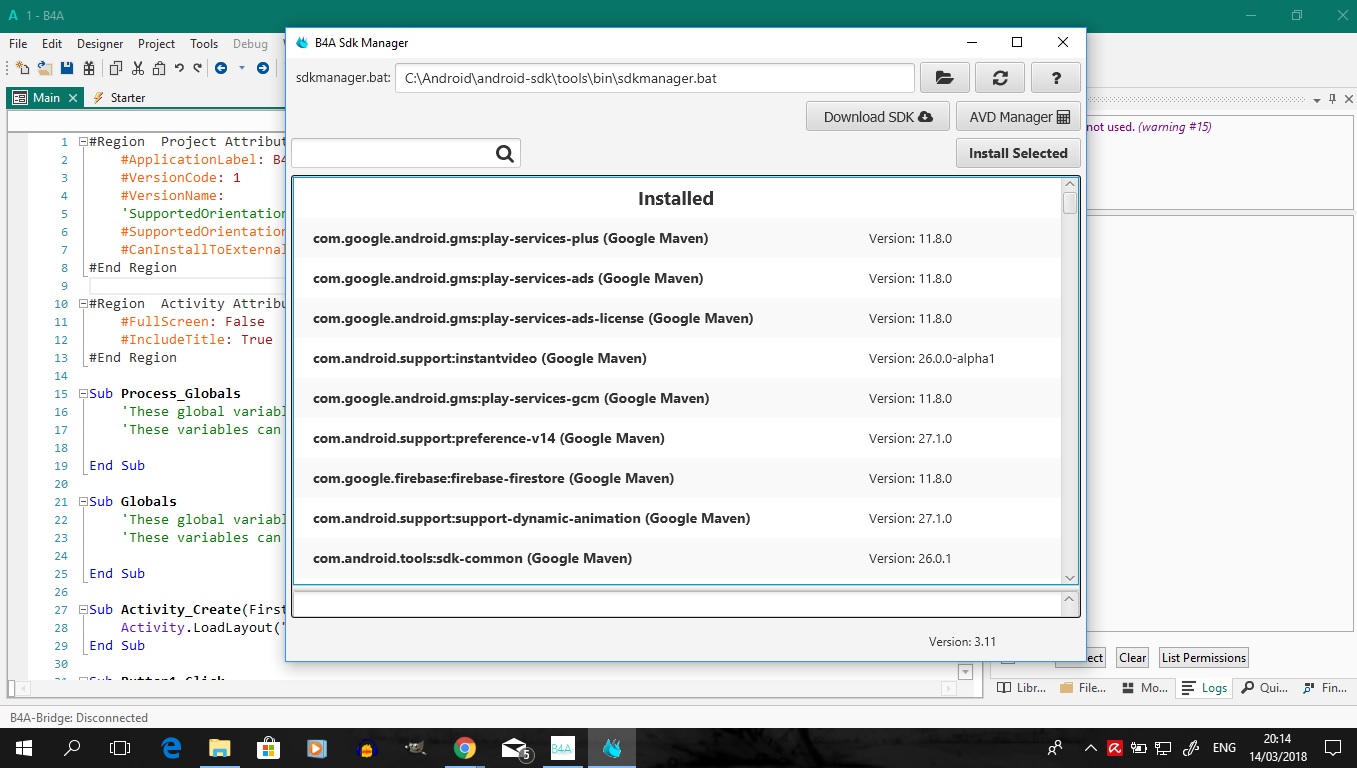The height and width of the screenshot is (768, 1357).
Task: Collapse the Sub Activity_Create block
Action: click(x=84, y=610)
